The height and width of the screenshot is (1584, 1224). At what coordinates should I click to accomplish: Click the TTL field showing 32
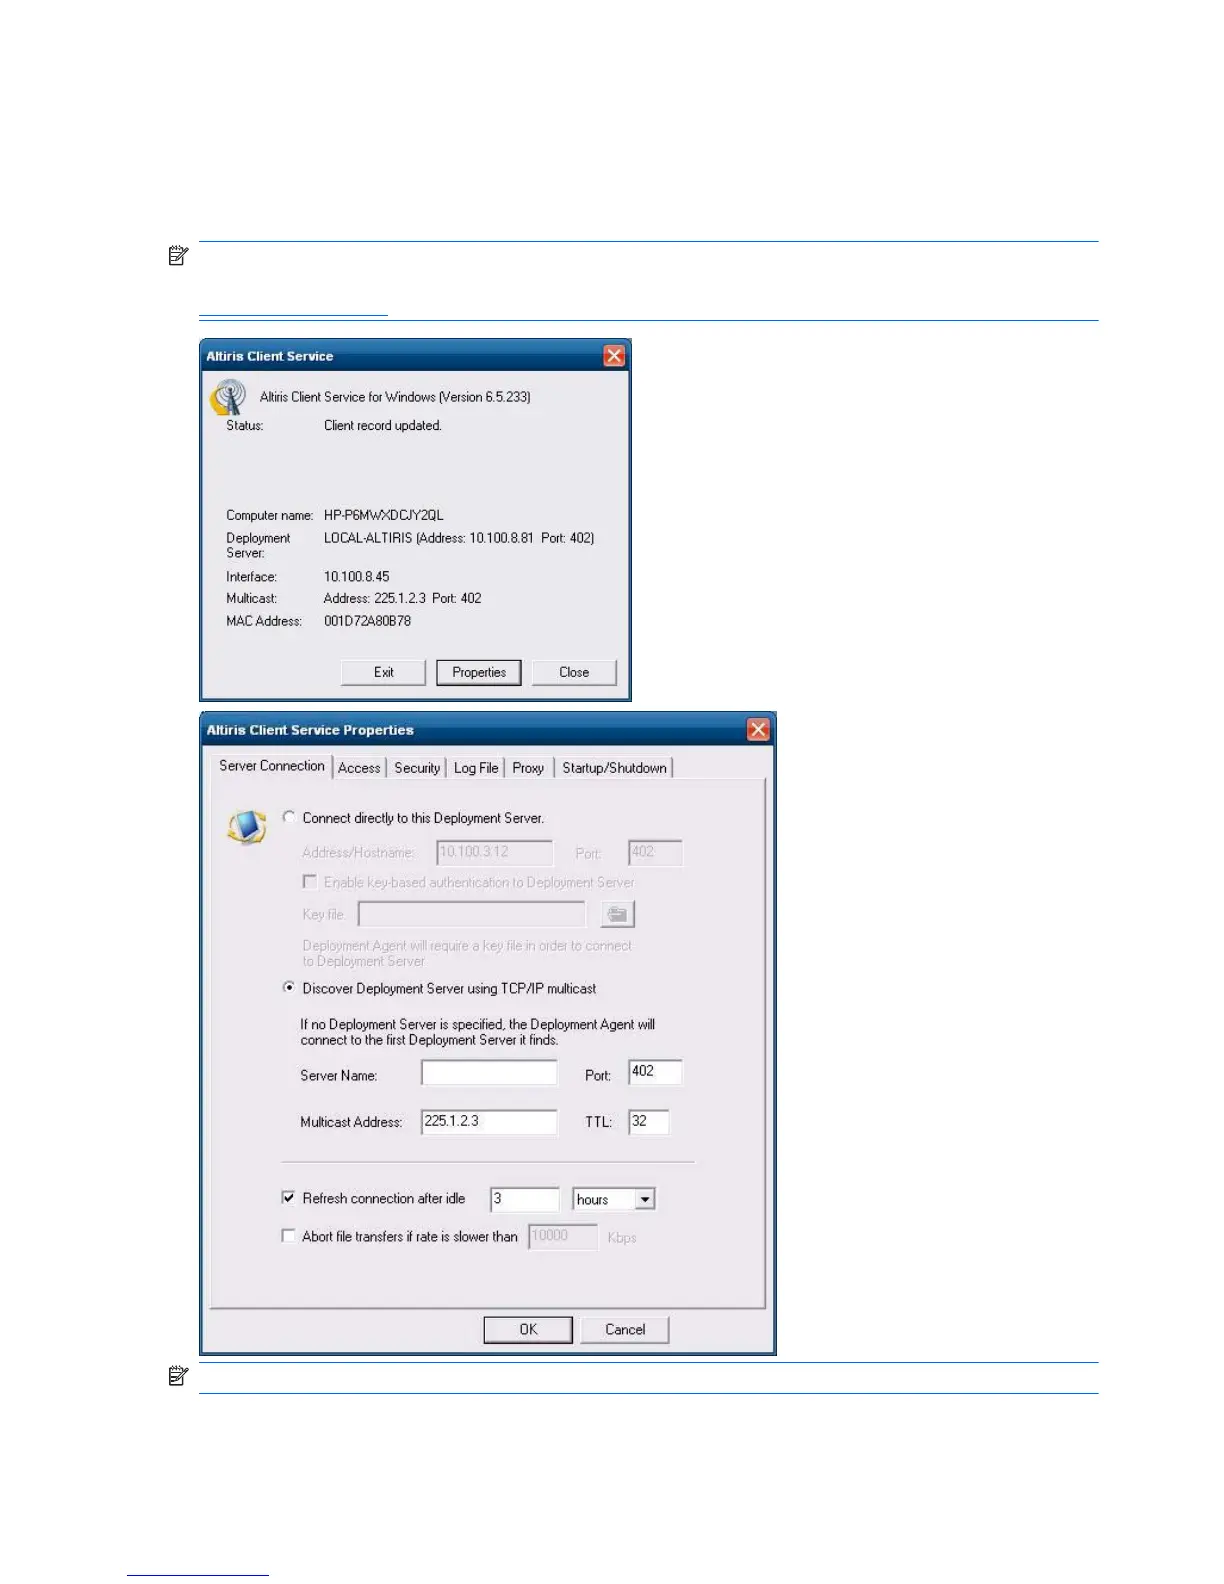pos(649,1122)
